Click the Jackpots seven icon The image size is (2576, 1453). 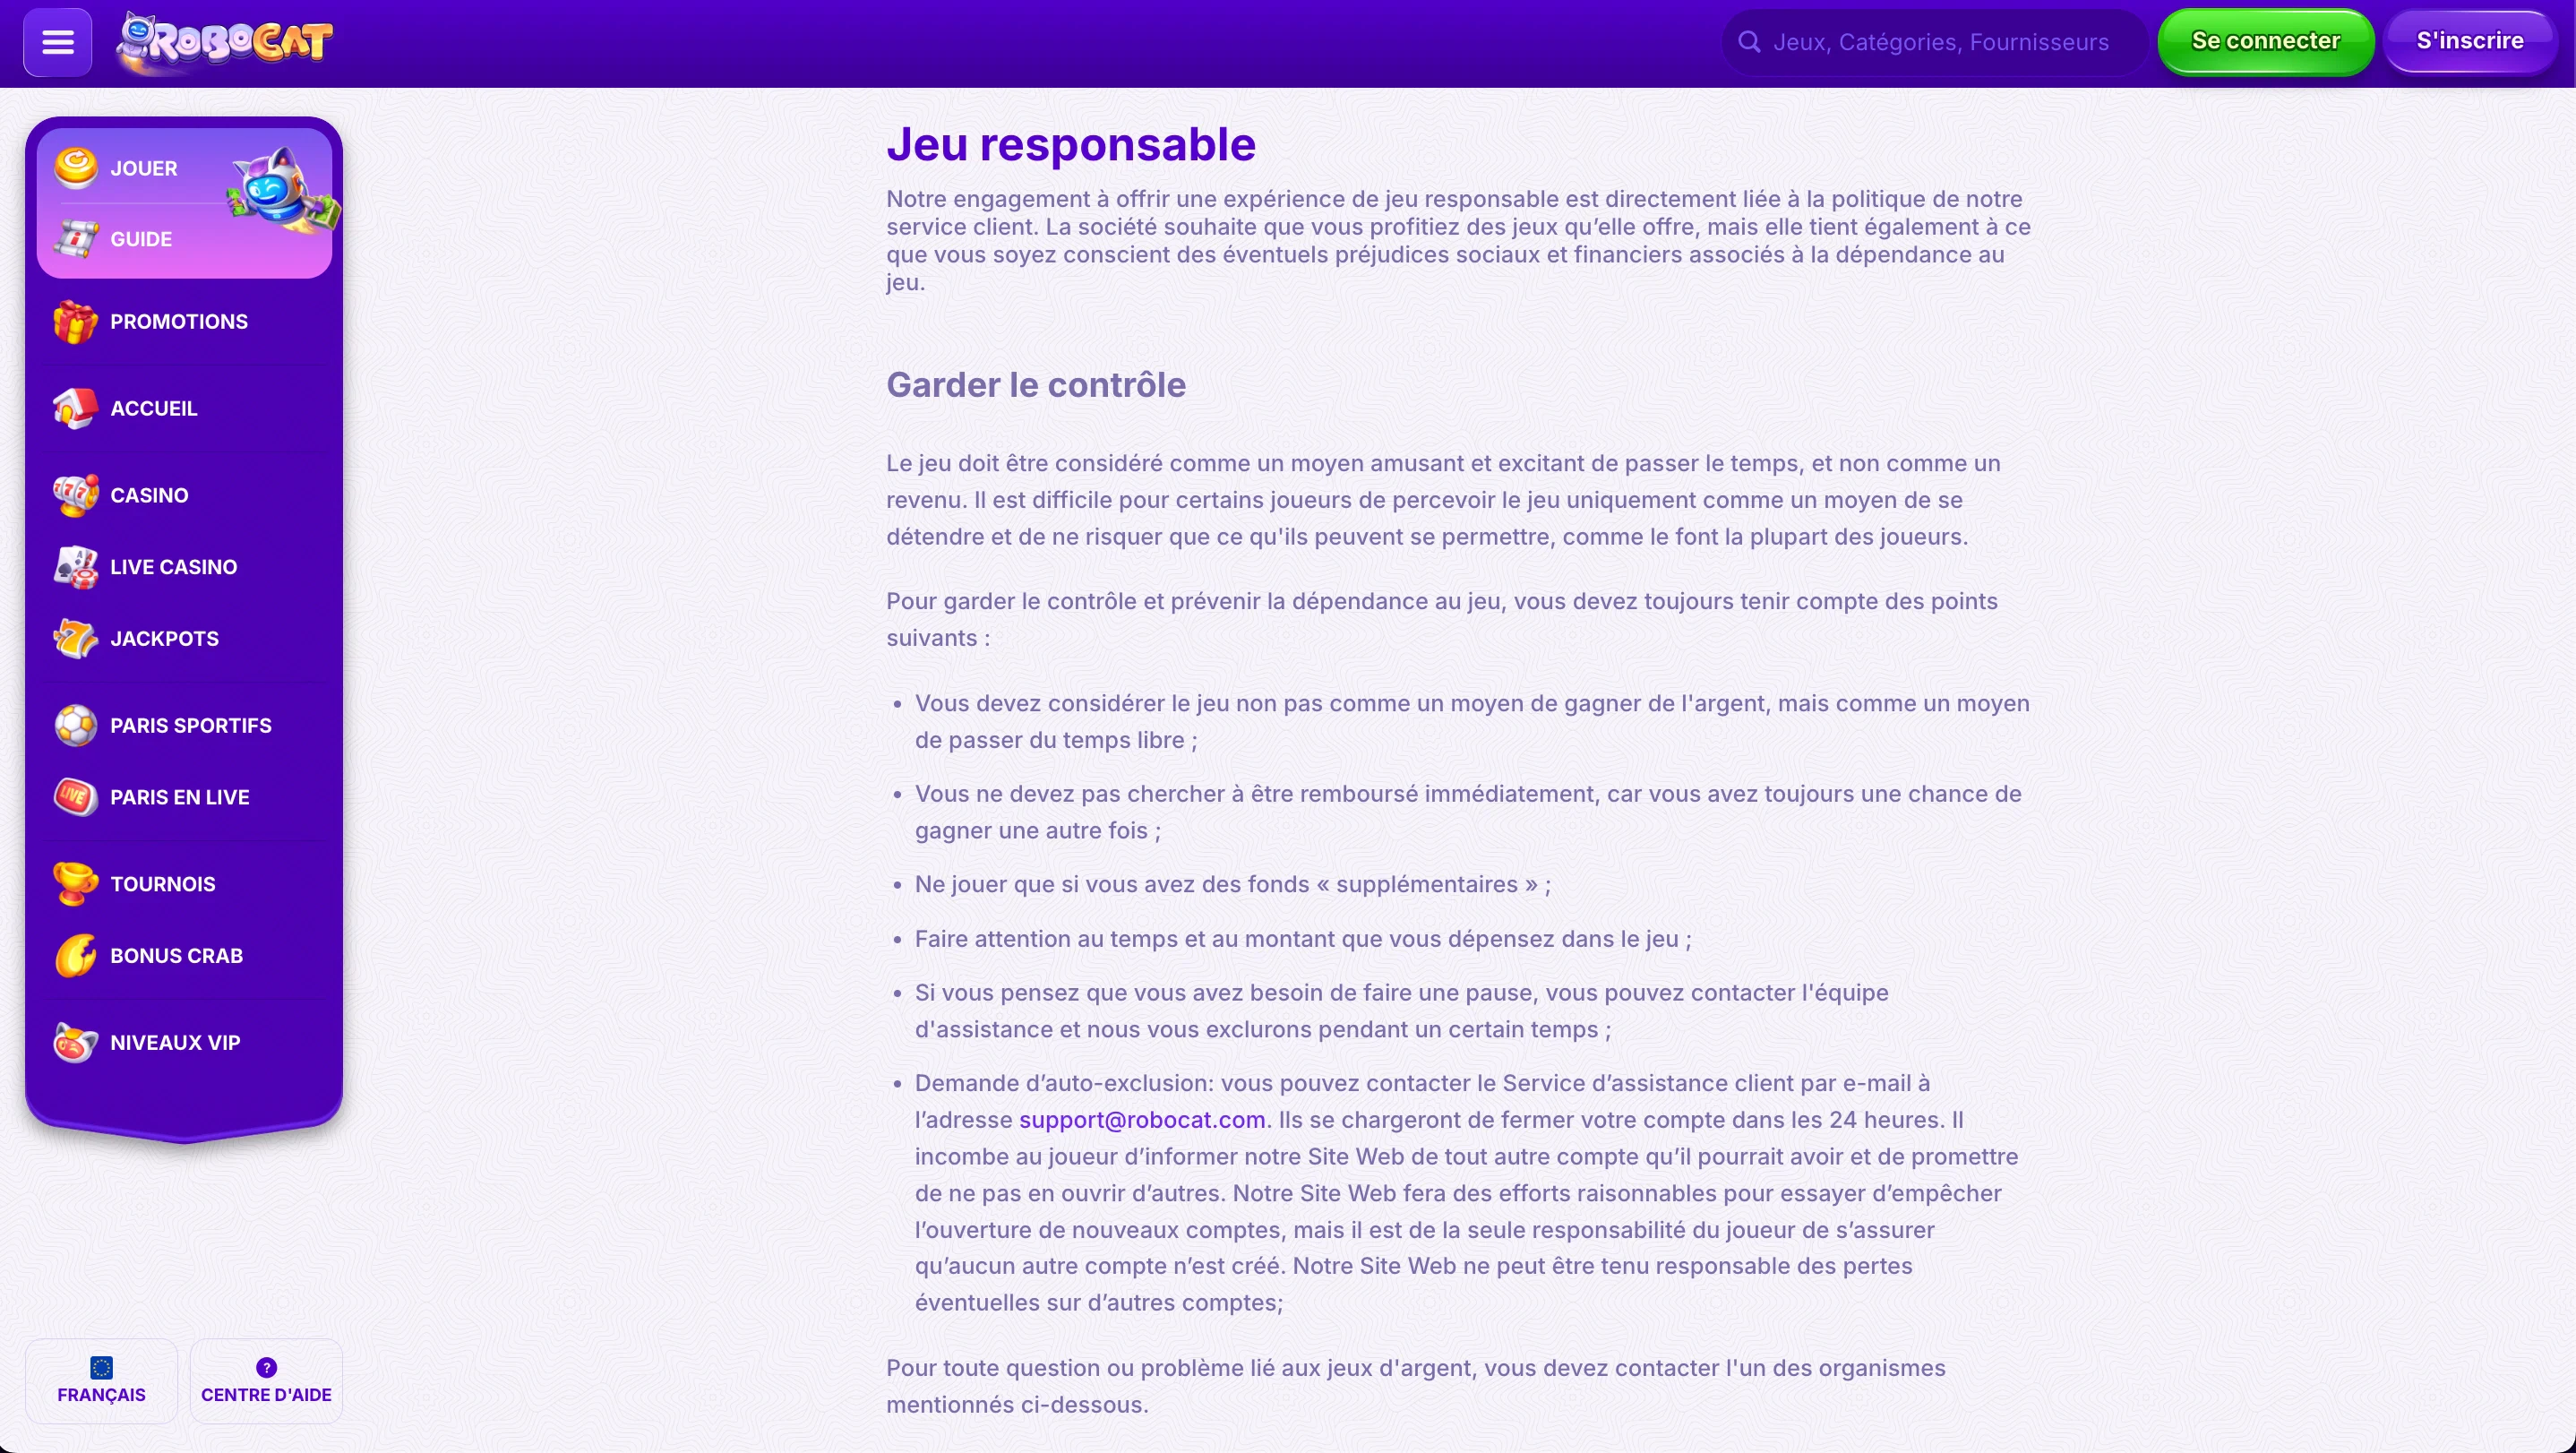[76, 639]
